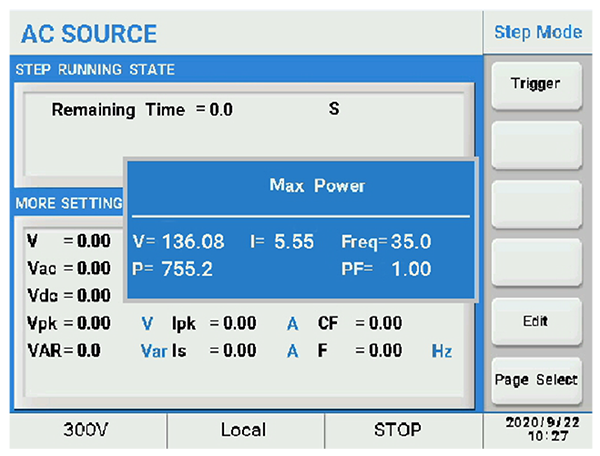Image resolution: width=600 pixels, height=456 pixels.
Task: Select the F = 0.00 Hz reading
Action: tap(385, 351)
